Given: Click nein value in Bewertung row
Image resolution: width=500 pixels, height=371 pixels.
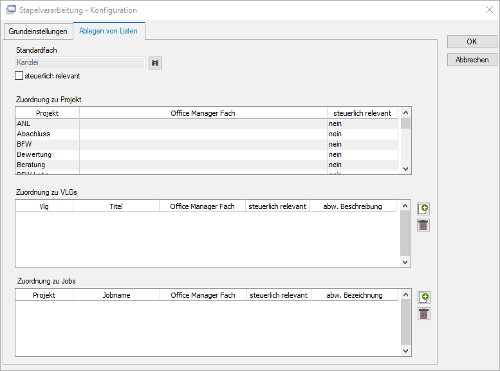Looking at the screenshot, I should 335,155.
